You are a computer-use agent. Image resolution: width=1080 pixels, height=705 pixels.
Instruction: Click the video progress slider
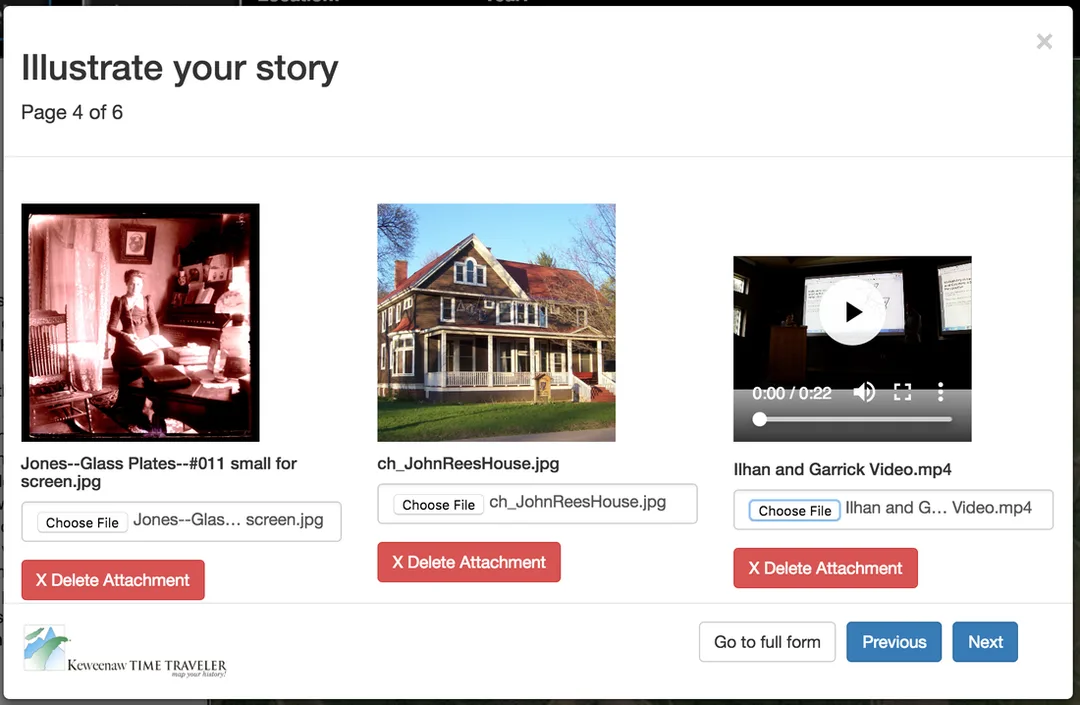(853, 419)
